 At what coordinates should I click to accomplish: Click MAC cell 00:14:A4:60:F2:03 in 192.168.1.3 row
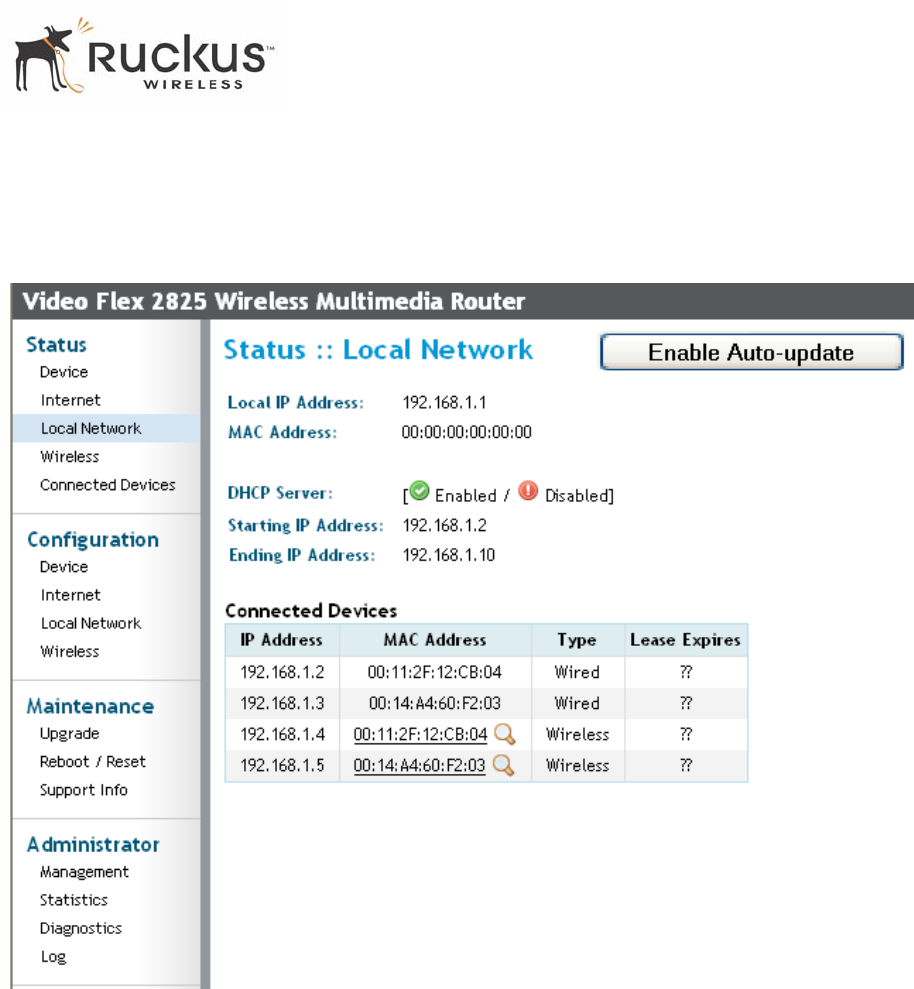[x=435, y=703]
